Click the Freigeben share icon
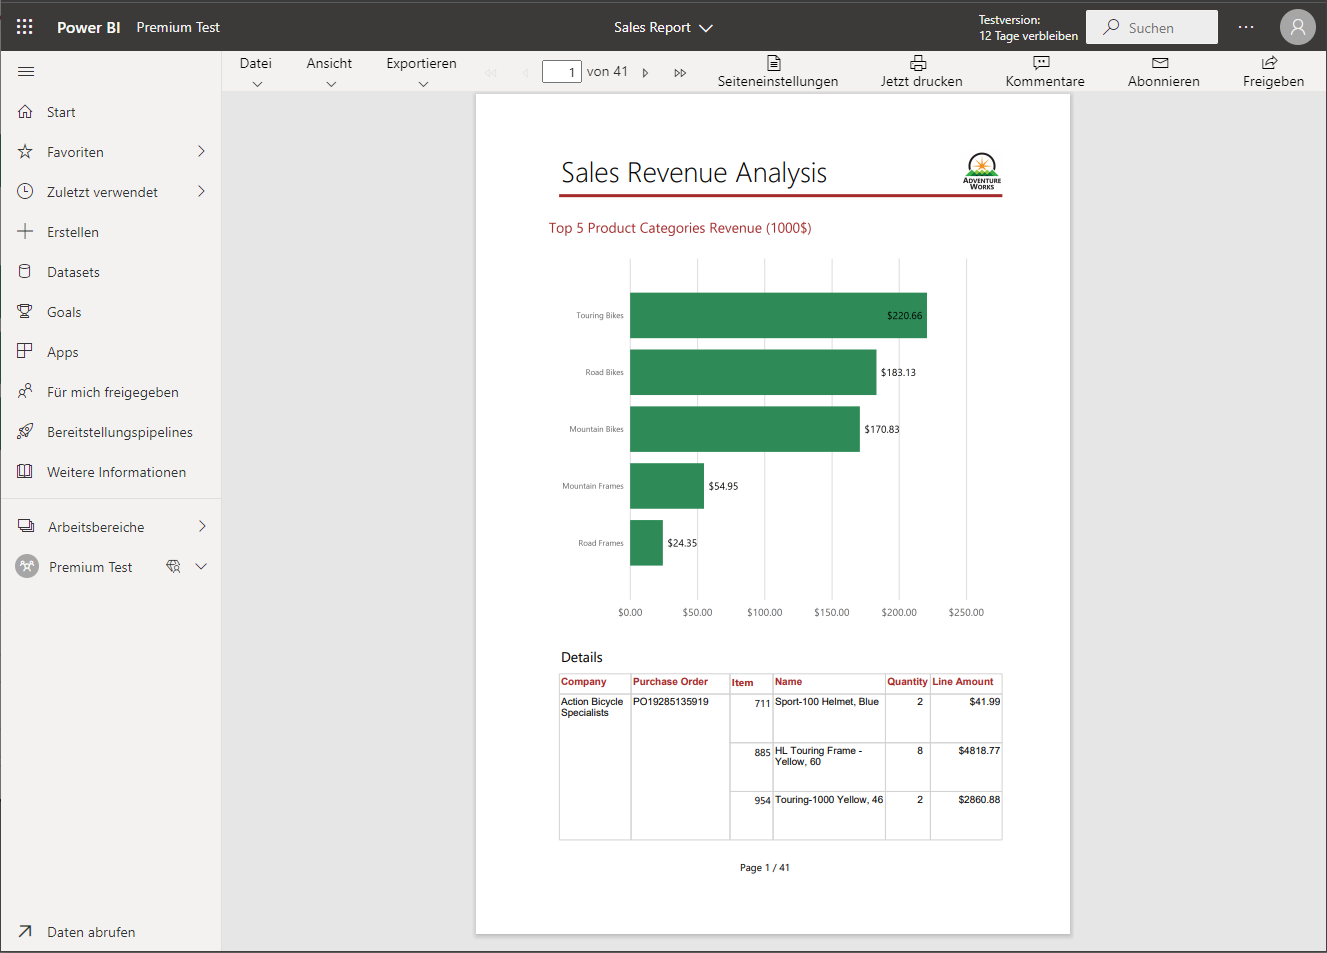 (1269, 63)
